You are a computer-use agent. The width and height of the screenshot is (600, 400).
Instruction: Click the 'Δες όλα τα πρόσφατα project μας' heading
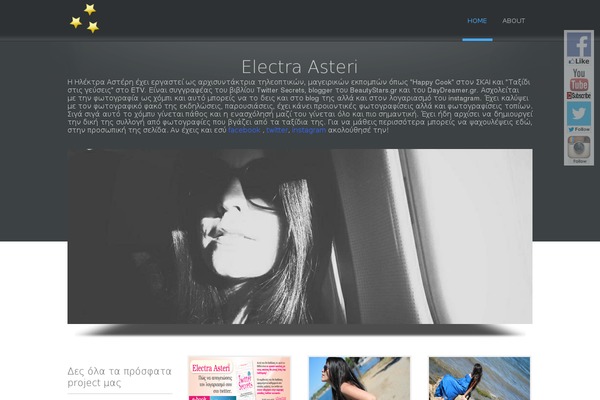pyautogui.click(x=119, y=377)
